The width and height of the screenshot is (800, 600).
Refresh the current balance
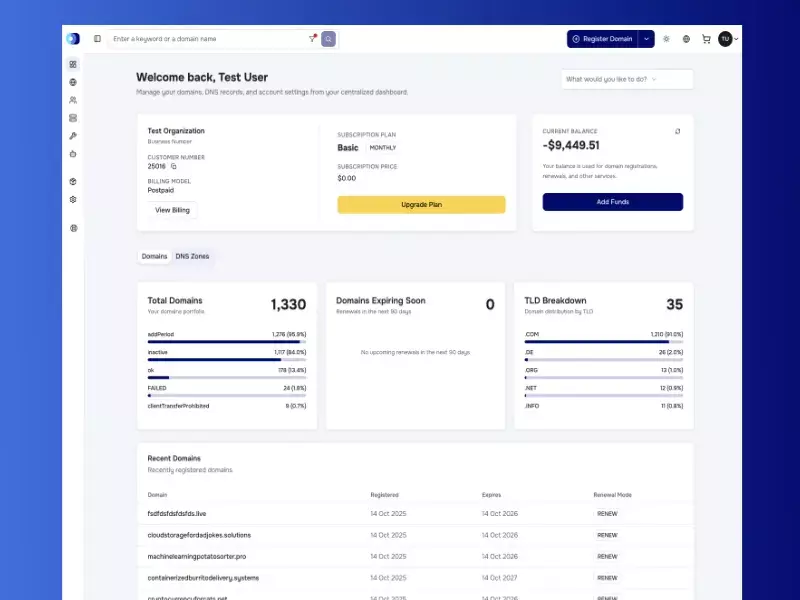678,131
